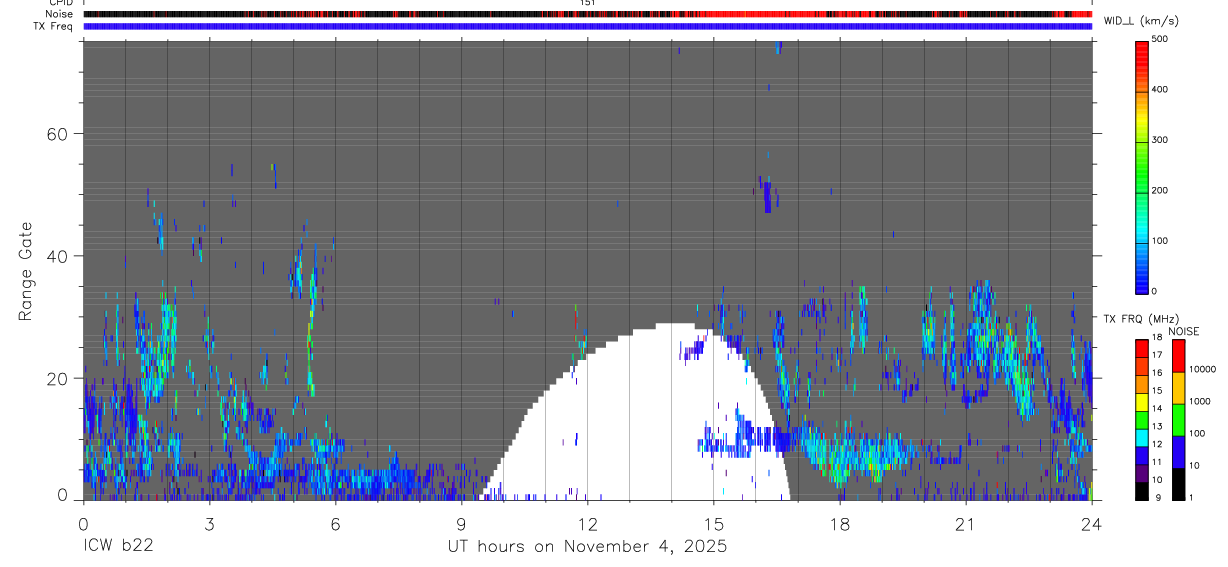Select the yellow swatch in the NOISE legend
Viewport: 1228px width, 567px height.
pos(1178,388)
